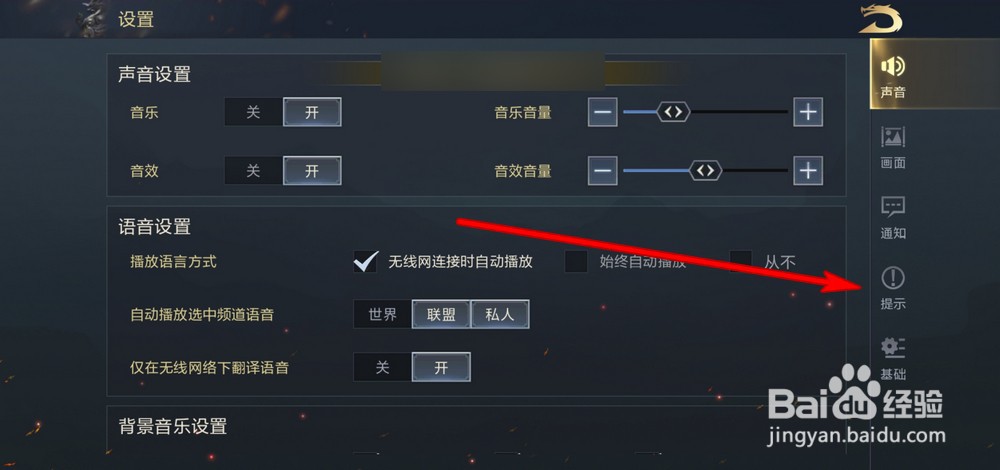The image size is (1000, 470).
Task: Decrease 音乐音量 with the minus button
Action: tap(603, 113)
